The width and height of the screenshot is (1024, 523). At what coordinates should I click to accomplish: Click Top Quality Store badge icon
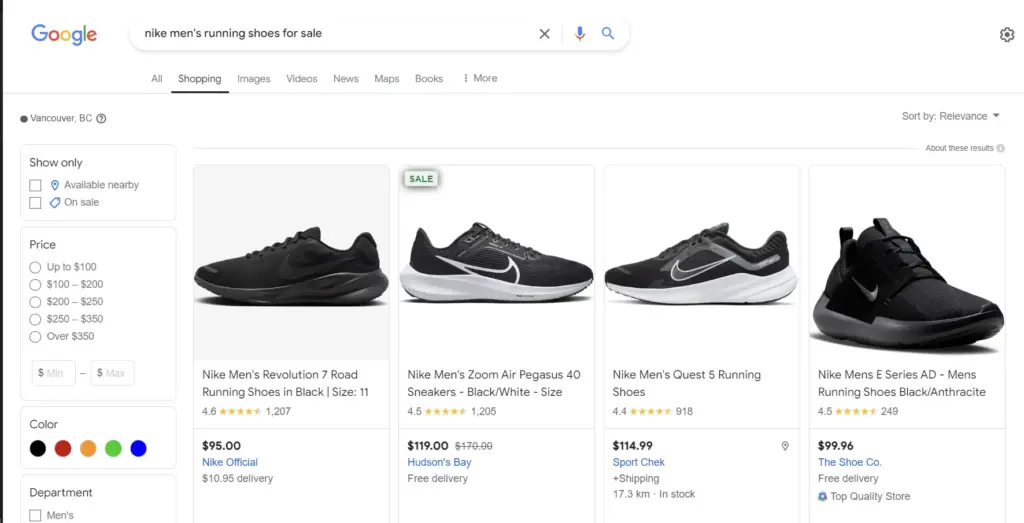[822, 496]
